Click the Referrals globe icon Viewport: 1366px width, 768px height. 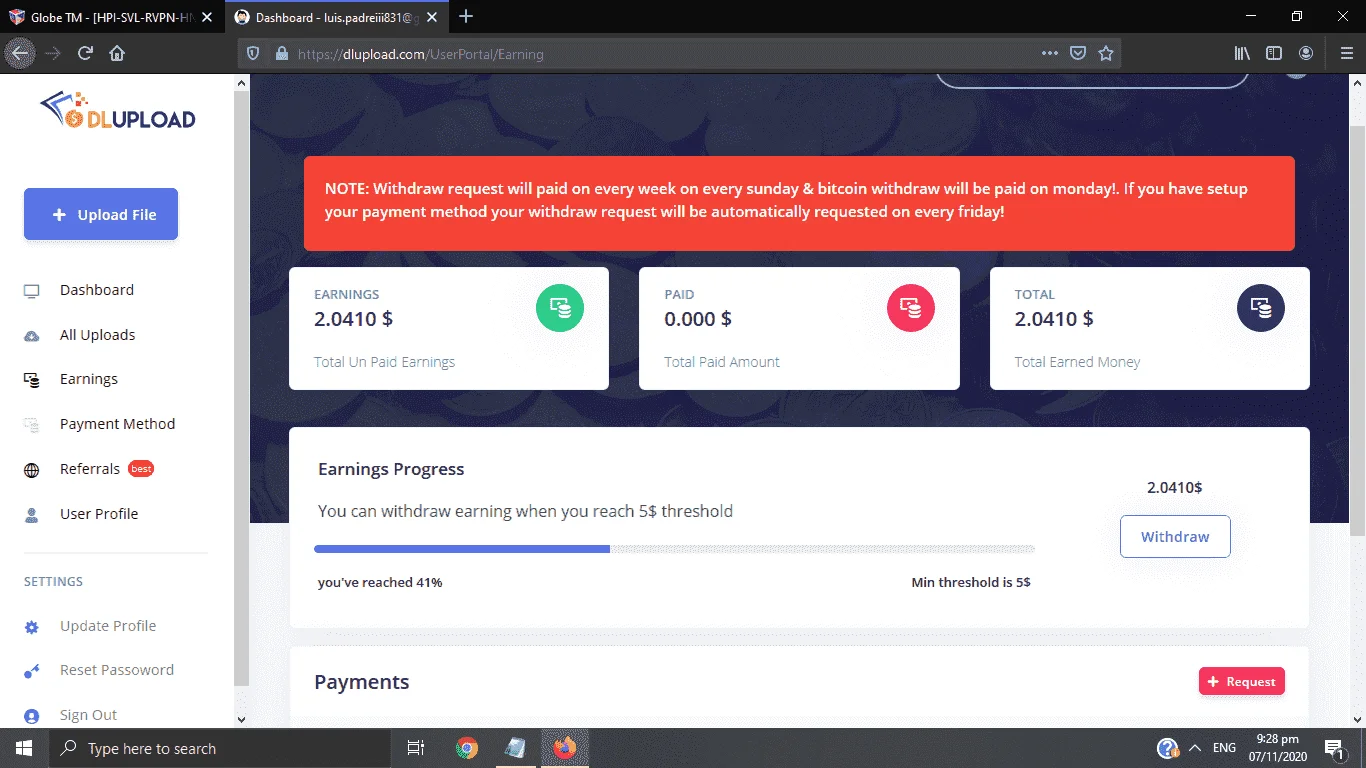tap(32, 470)
